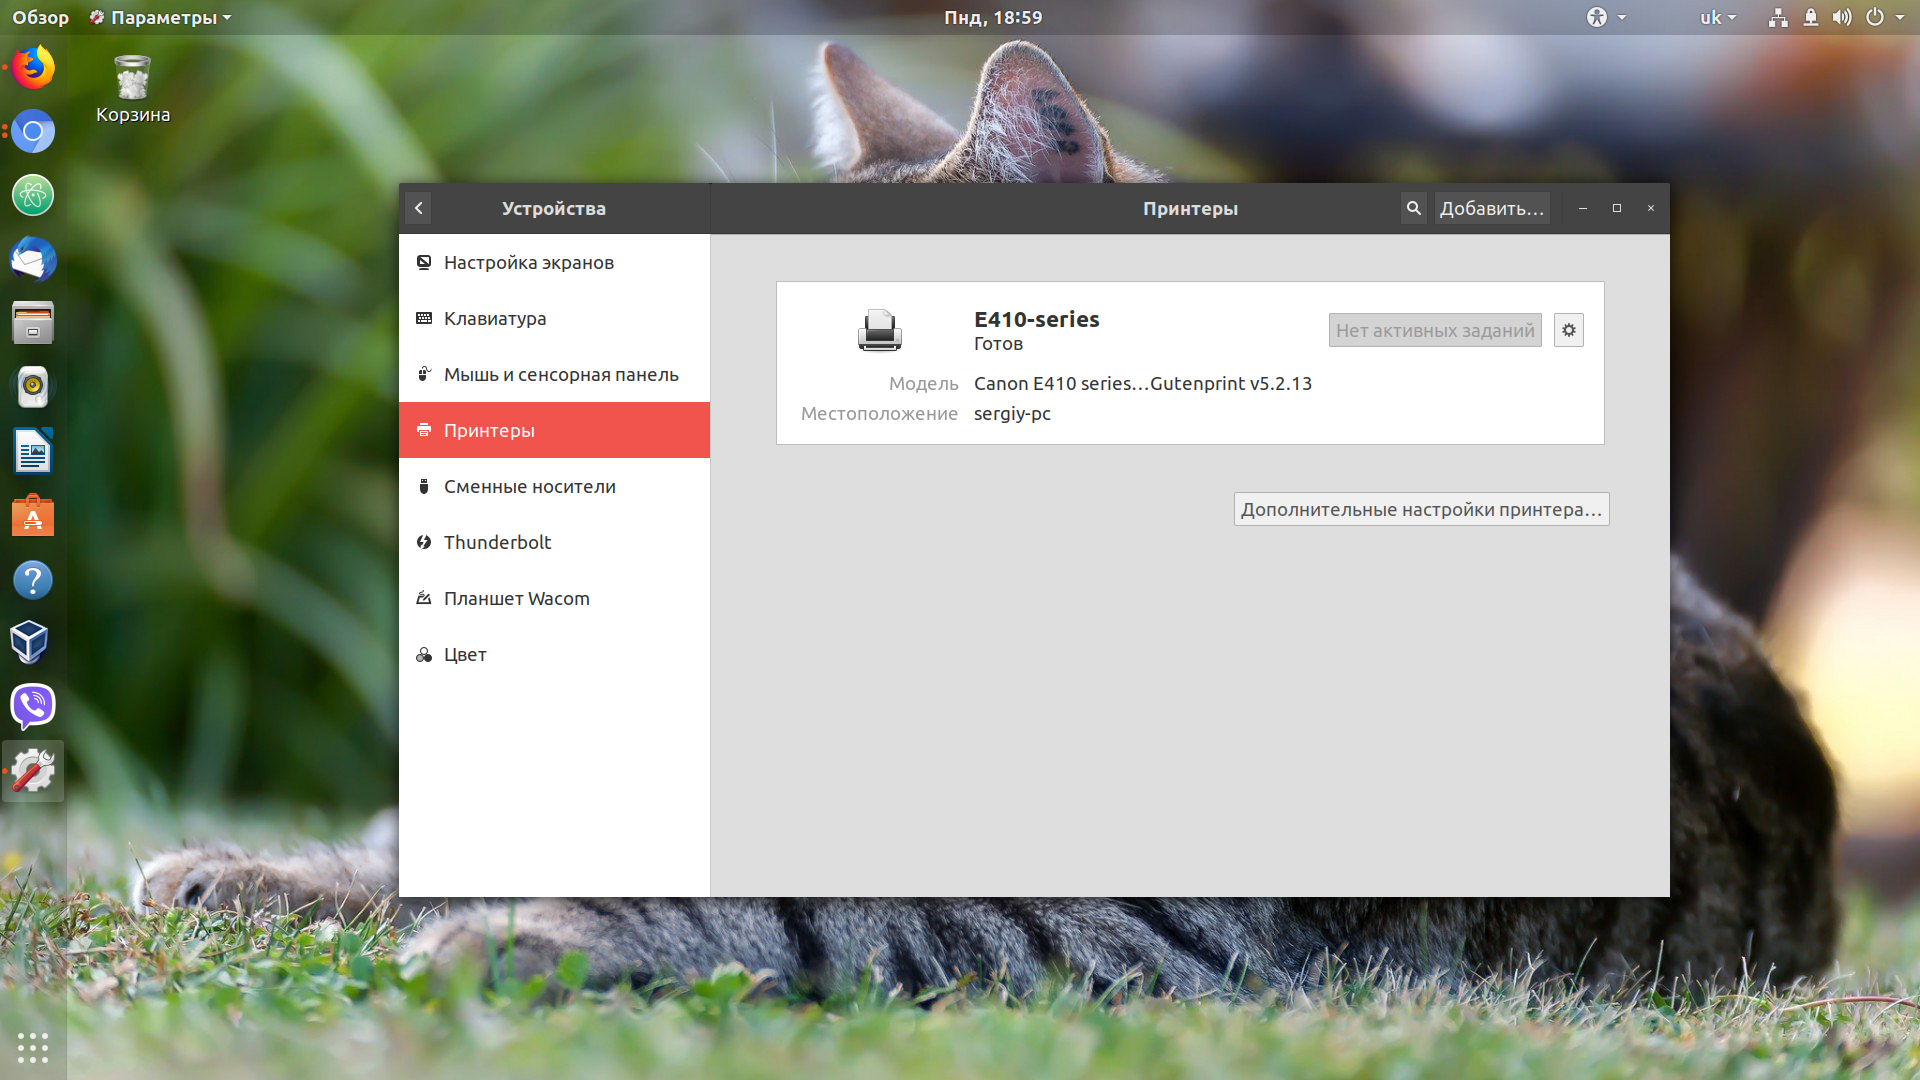Click the notification bell icon in top bar
The width and height of the screenshot is (1920, 1080).
point(1810,17)
